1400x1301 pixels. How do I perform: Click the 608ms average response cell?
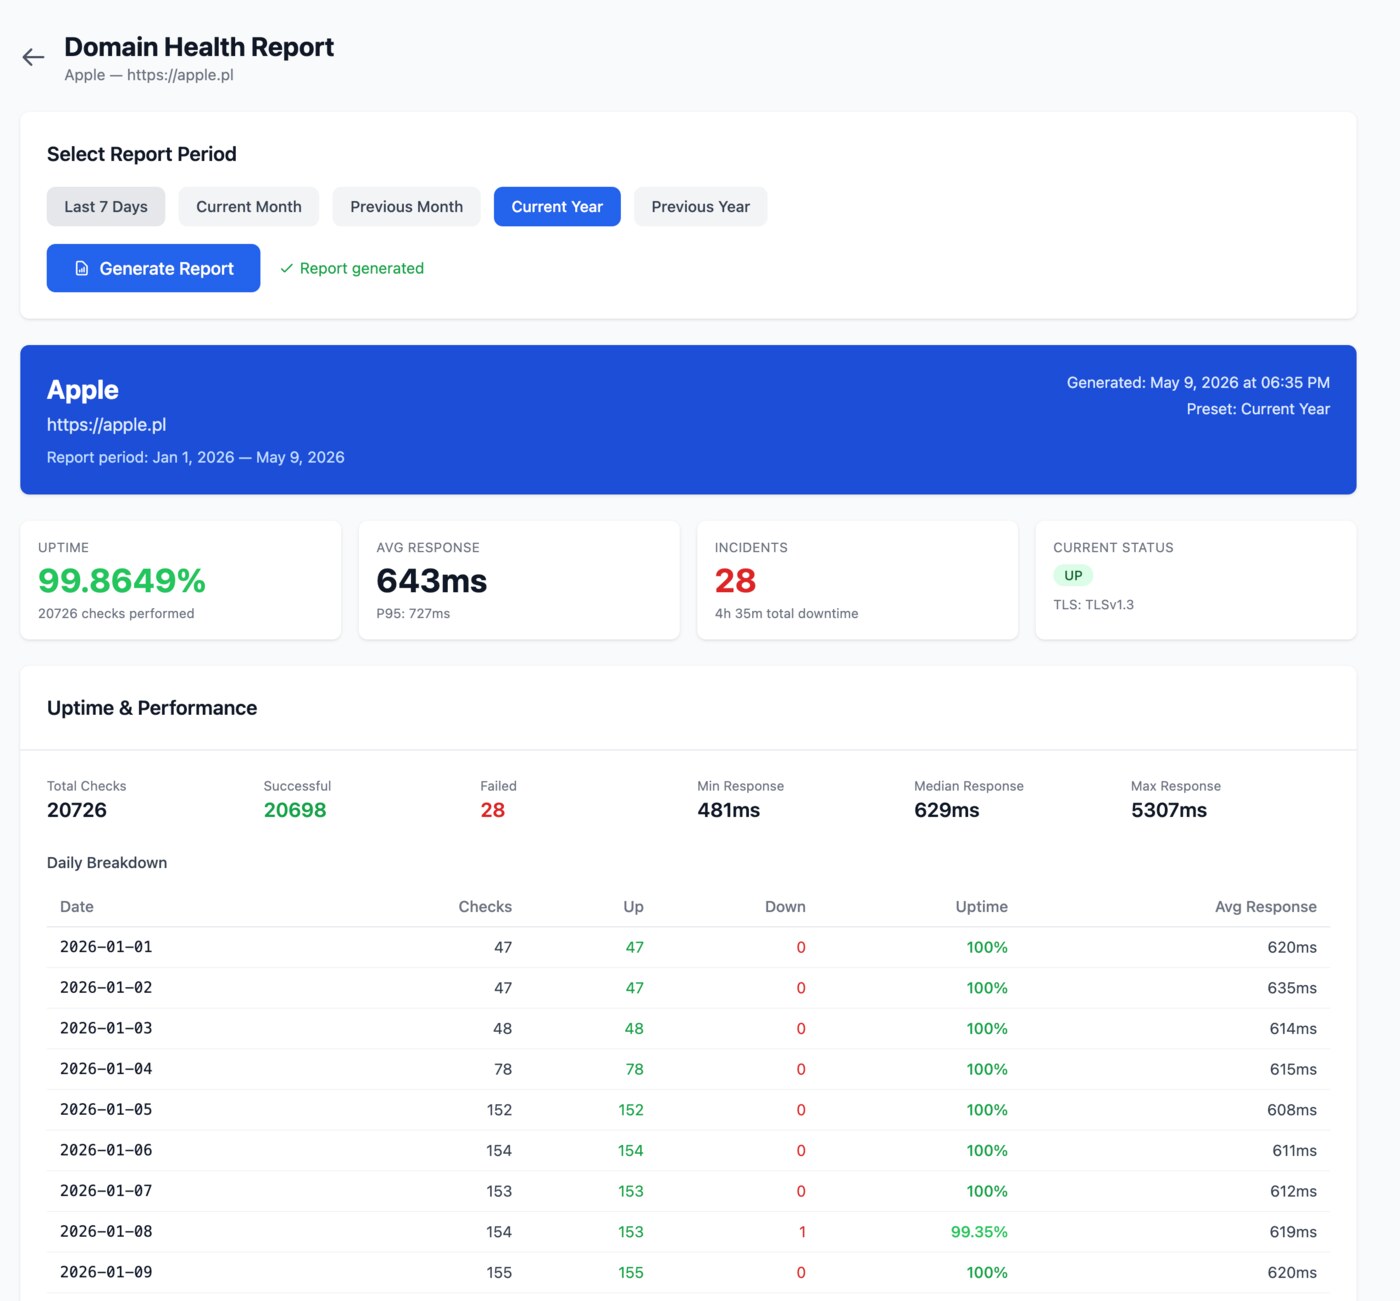coord(1291,1110)
